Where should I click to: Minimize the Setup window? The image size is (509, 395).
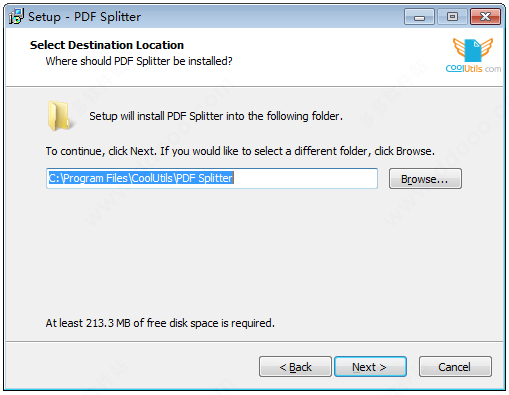coord(419,17)
